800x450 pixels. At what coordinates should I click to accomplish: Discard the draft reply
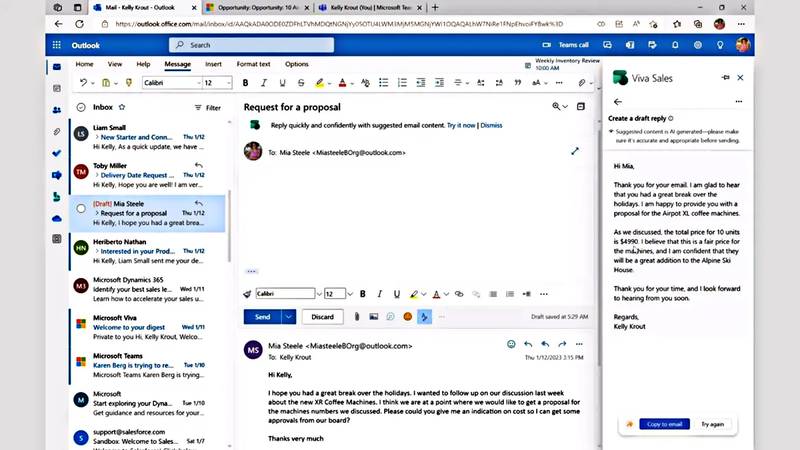click(x=322, y=317)
